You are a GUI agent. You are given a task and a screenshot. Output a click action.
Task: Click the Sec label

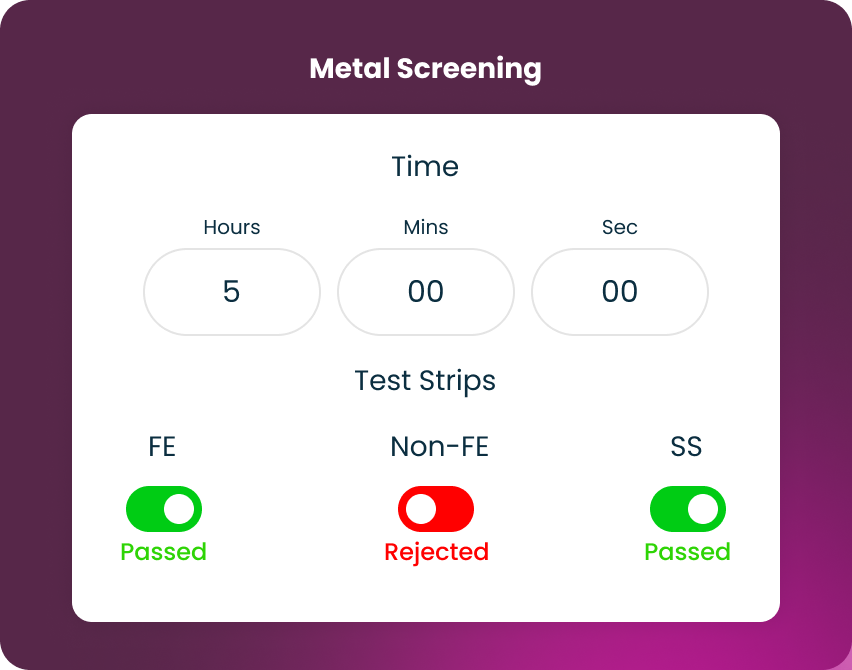620,227
